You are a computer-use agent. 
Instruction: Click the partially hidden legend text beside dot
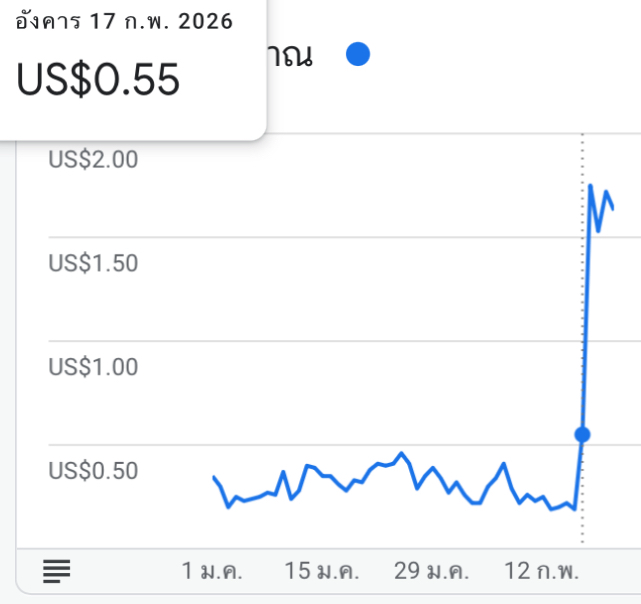pos(289,55)
